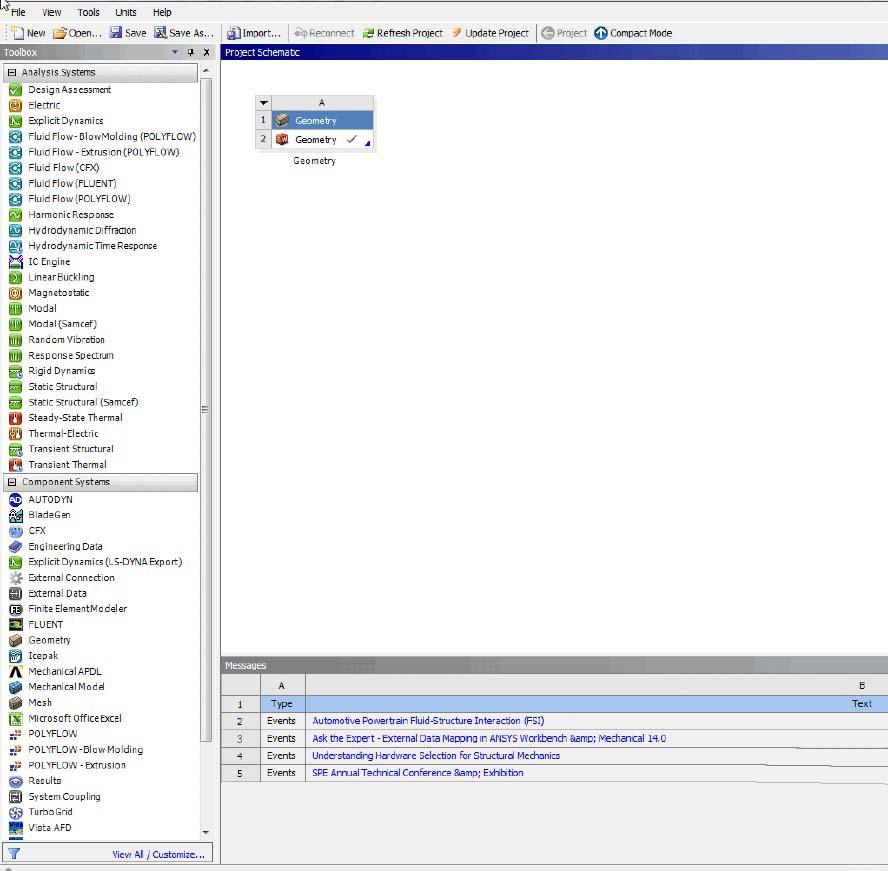Screen dimensions: 888x871
Task: Select message row 3 number cell
Action: tap(240, 738)
